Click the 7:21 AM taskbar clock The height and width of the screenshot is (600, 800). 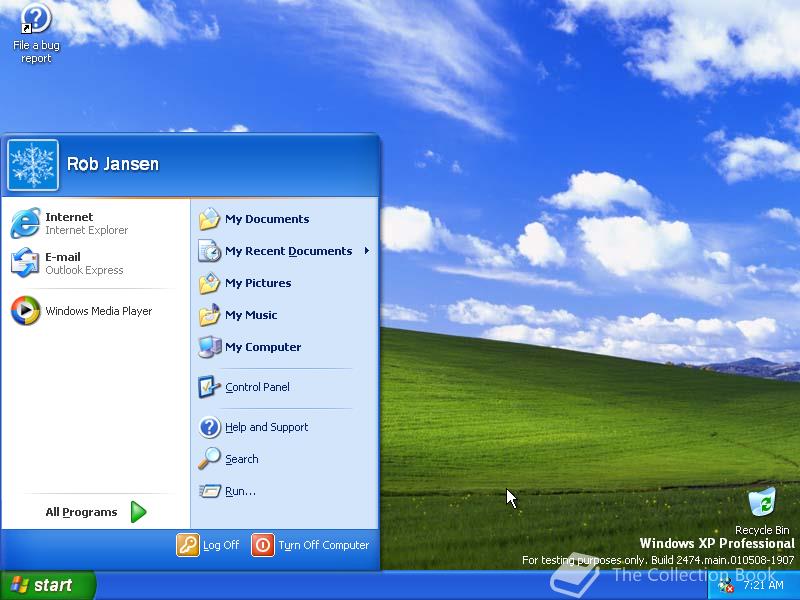pyautogui.click(x=763, y=585)
